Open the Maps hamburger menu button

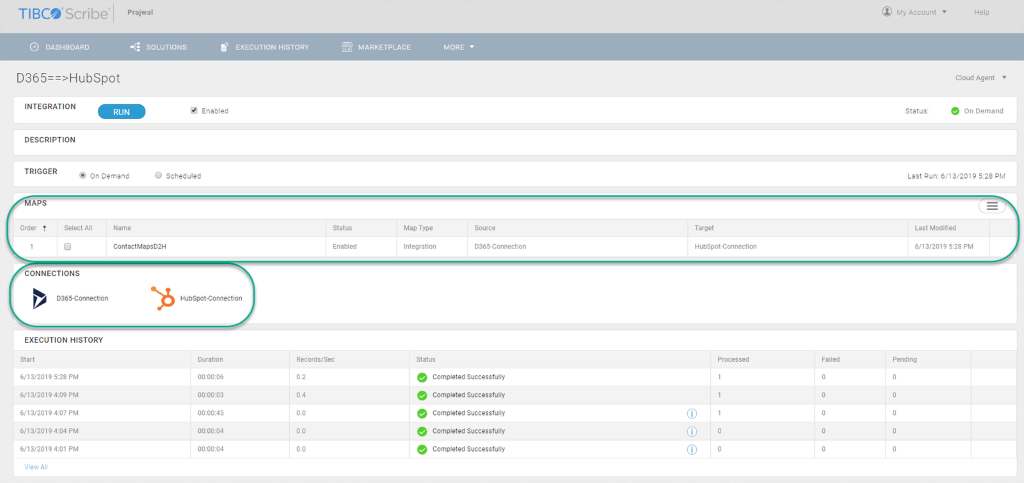pos(992,206)
